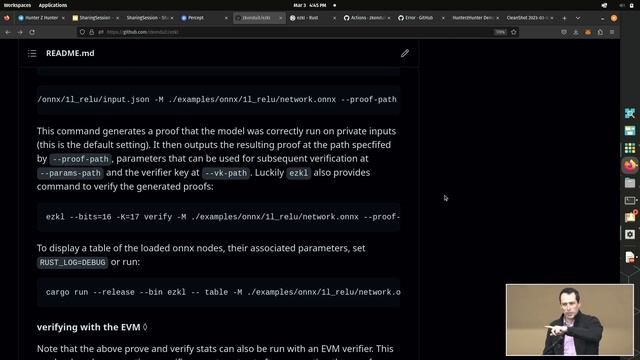Open the clock date Mar 3 menu
This screenshot has width=640, height=360.
point(310,5)
